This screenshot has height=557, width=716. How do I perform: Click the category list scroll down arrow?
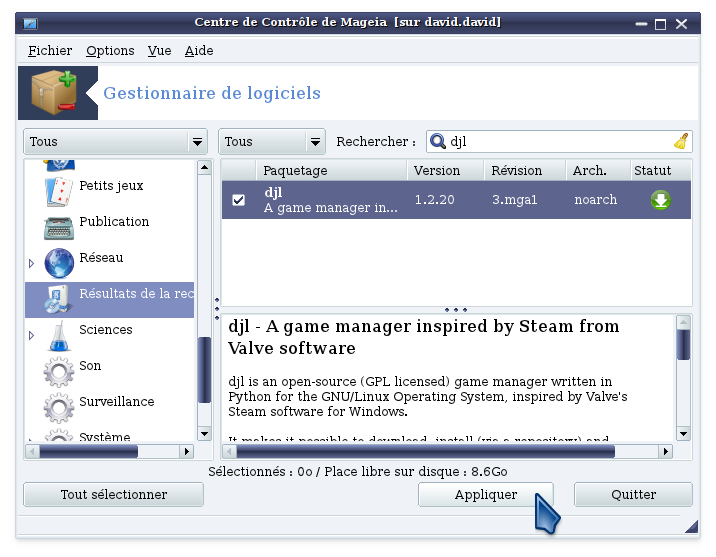pos(204,434)
